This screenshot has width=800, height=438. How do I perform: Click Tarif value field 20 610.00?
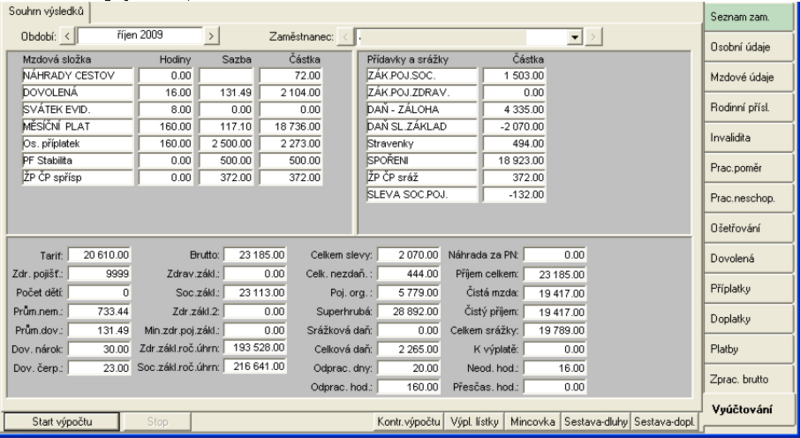(99, 255)
